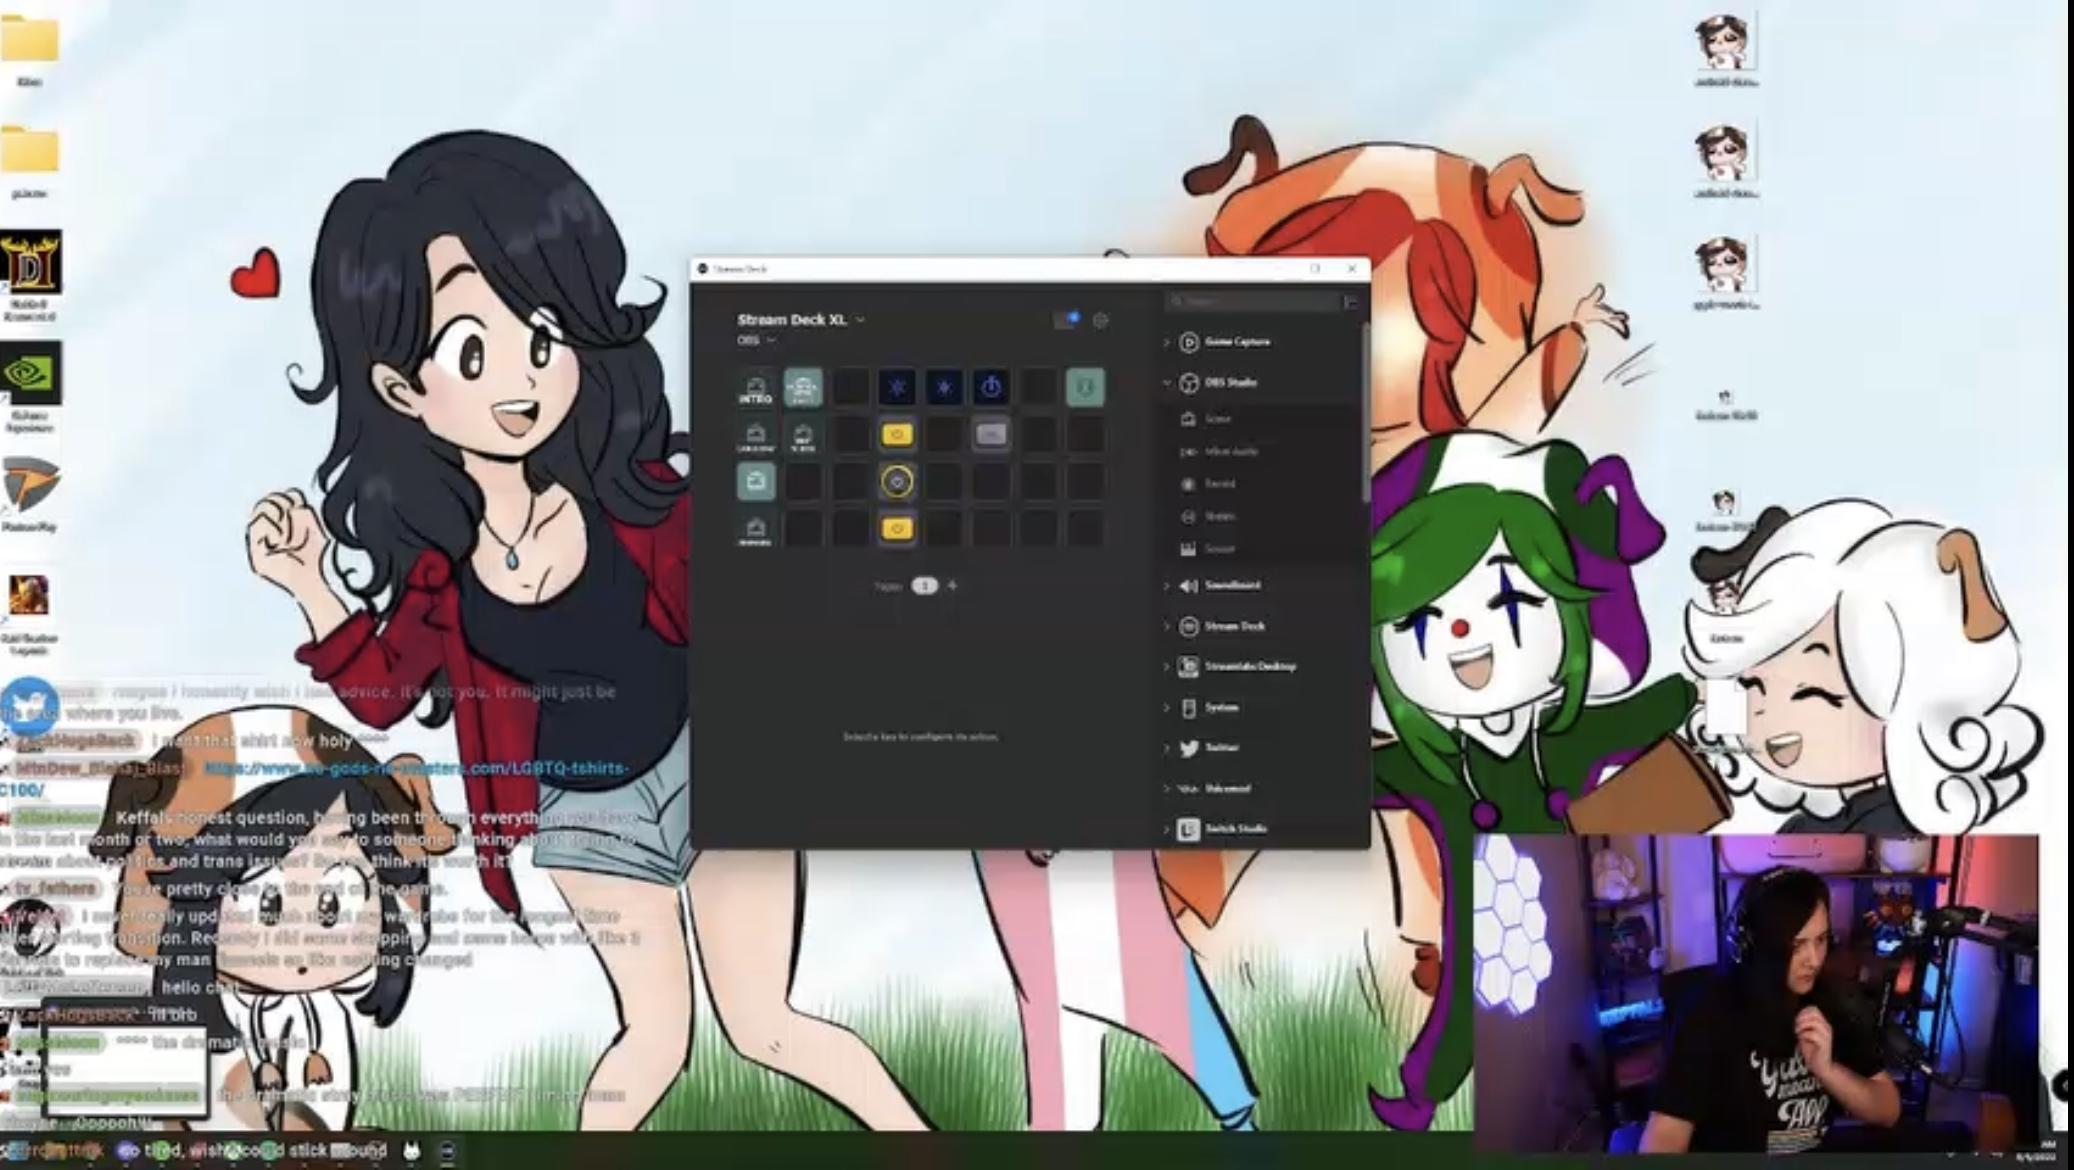Open the topmost desktop folder

[29, 48]
